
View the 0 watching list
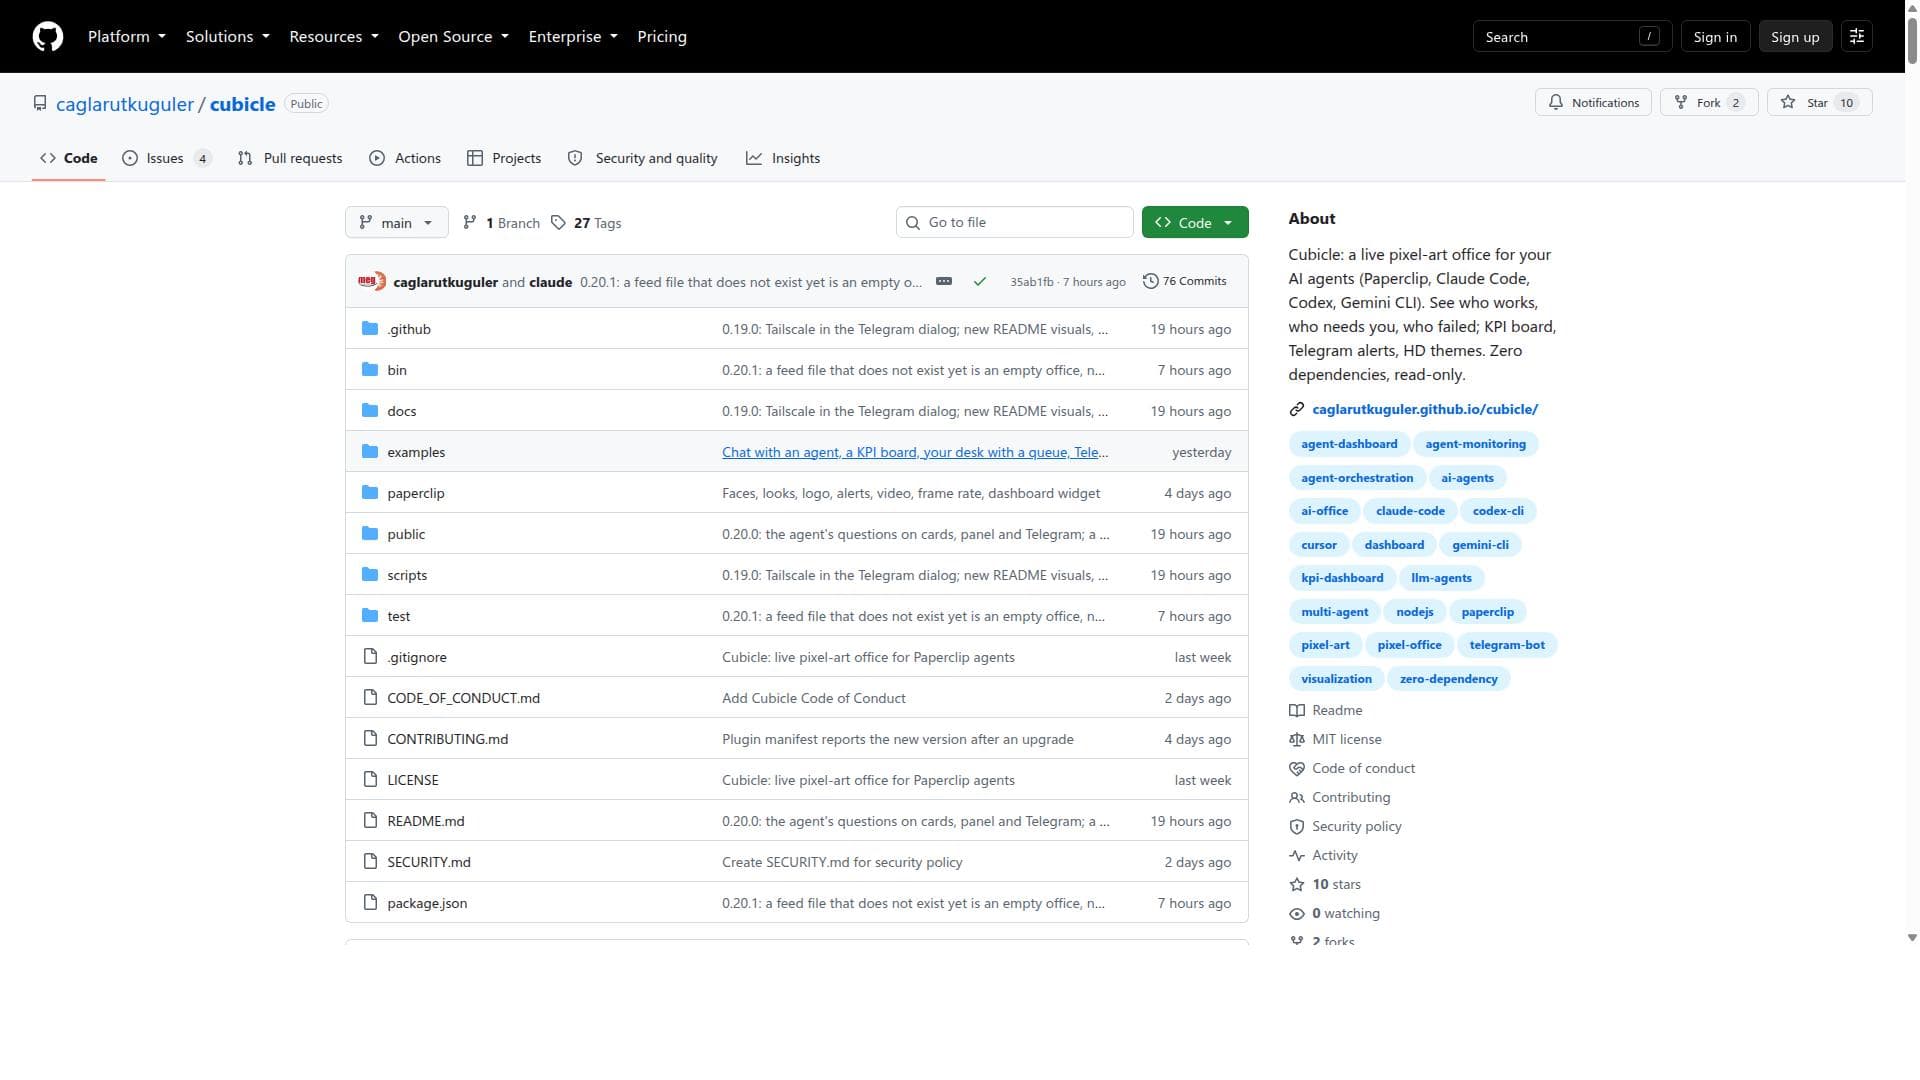click(x=1335, y=914)
